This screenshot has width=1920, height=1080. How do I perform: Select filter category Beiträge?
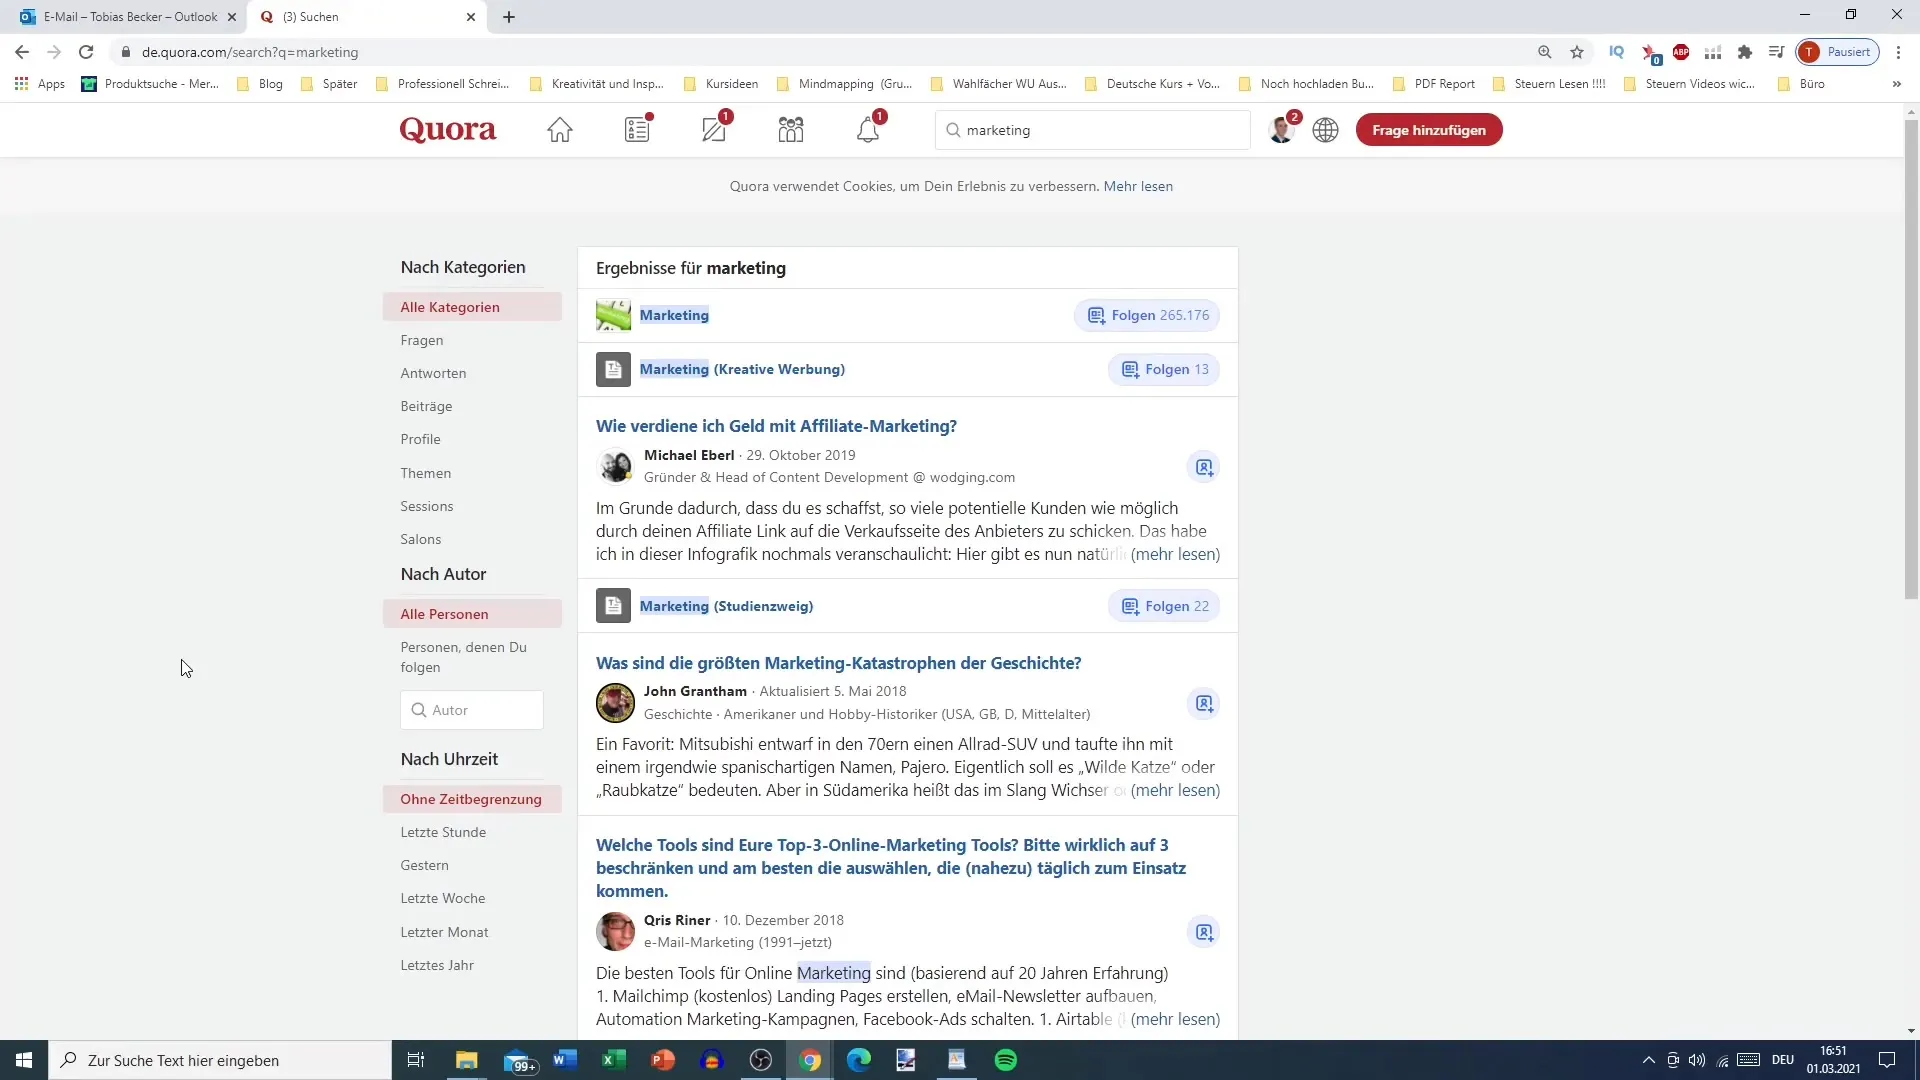coord(427,406)
